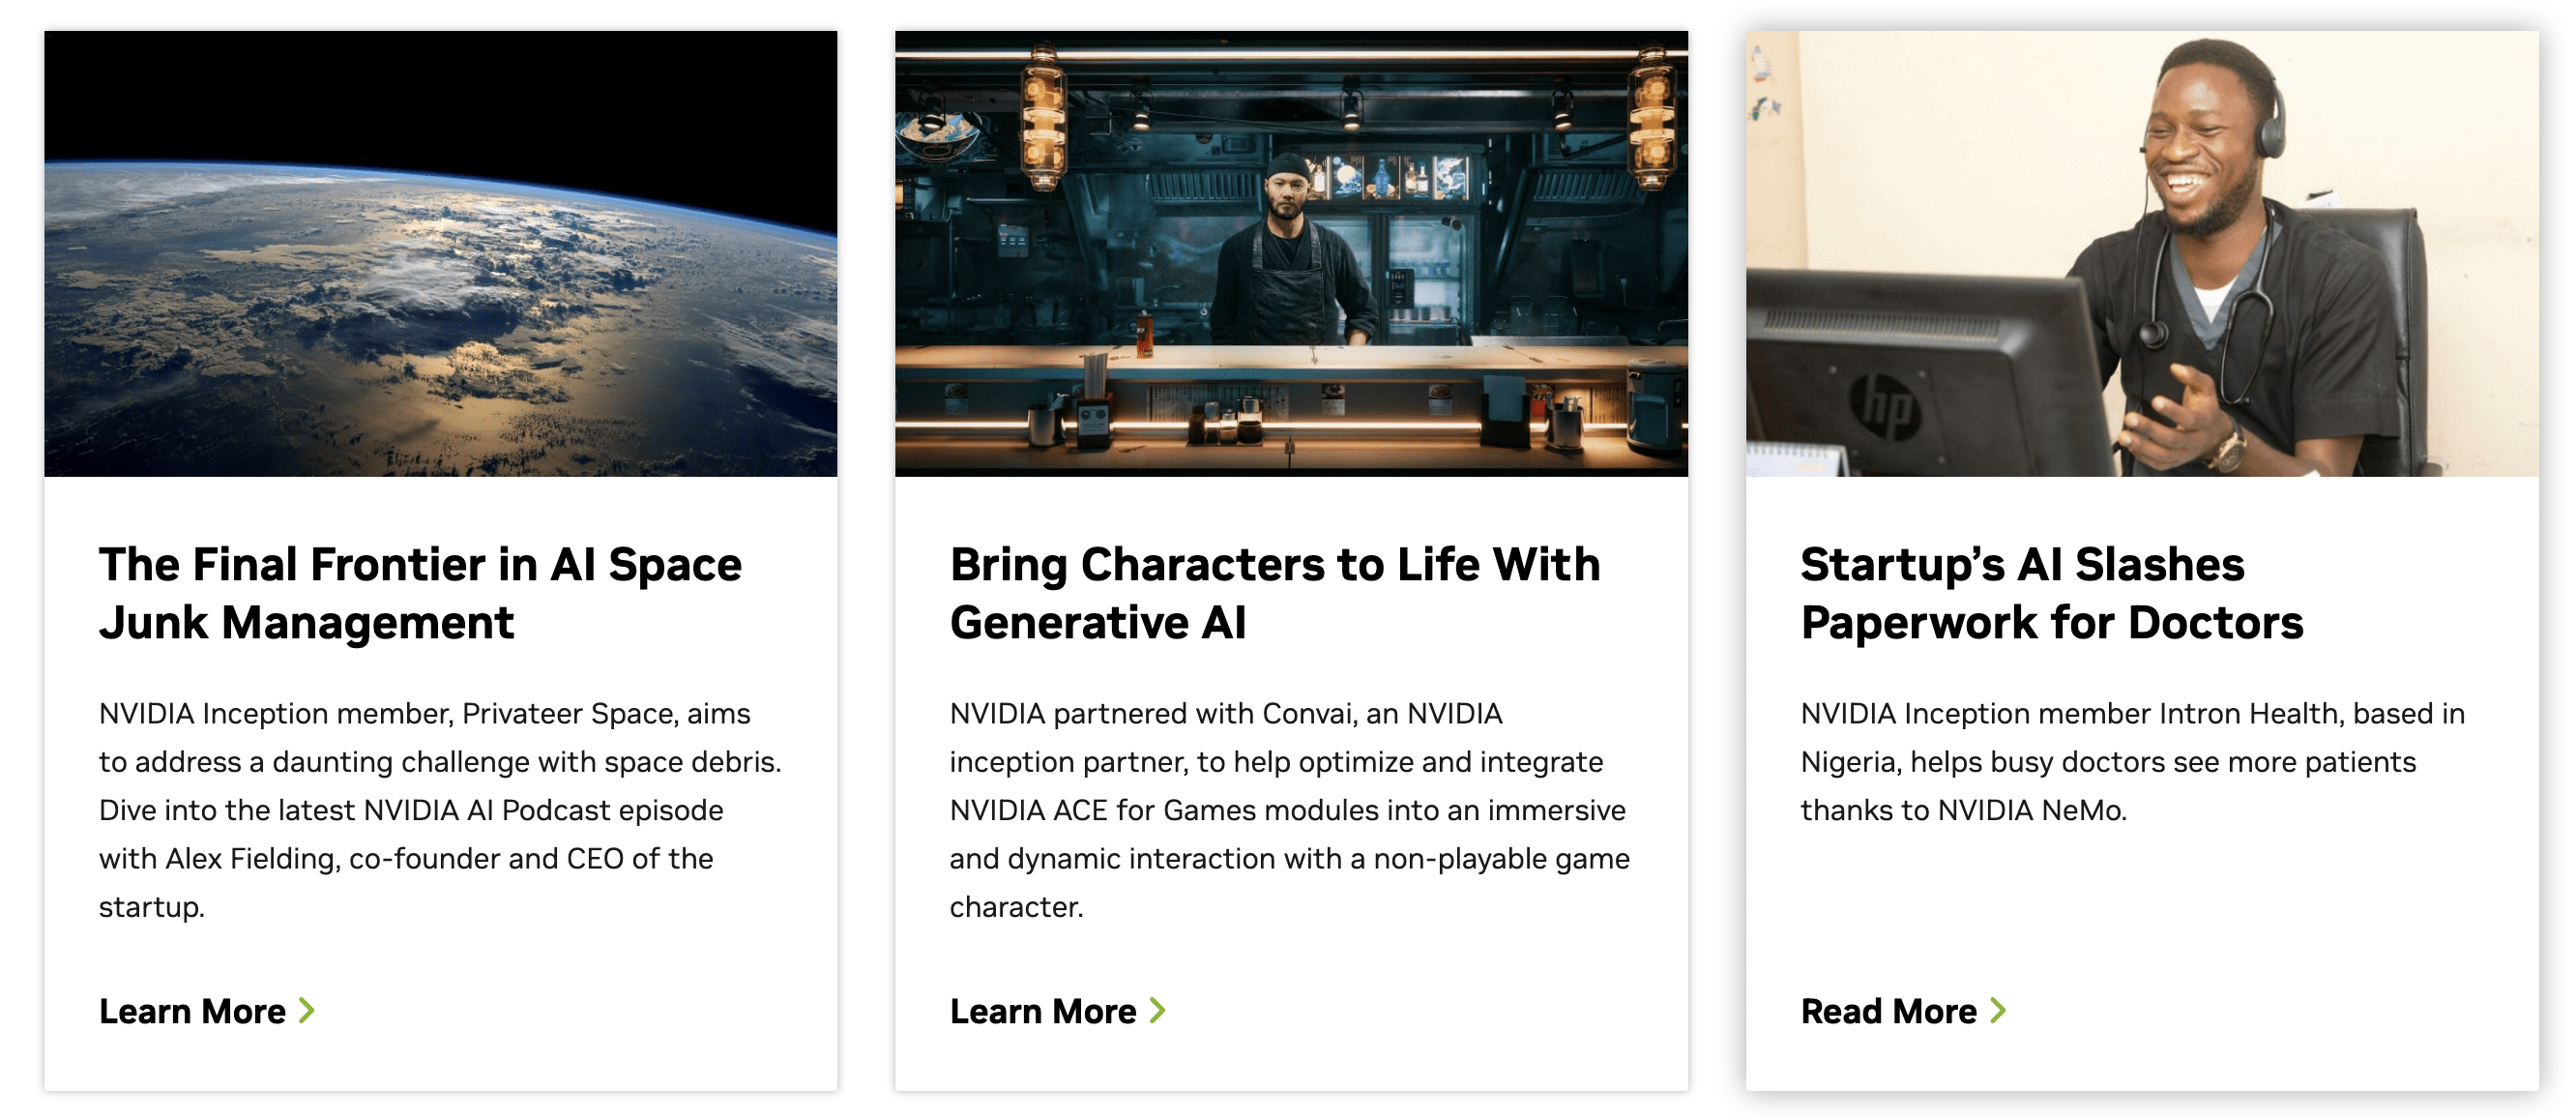The image size is (2576, 1120).
Task: Click the Intron Health description text
Action: (x=2132, y=762)
